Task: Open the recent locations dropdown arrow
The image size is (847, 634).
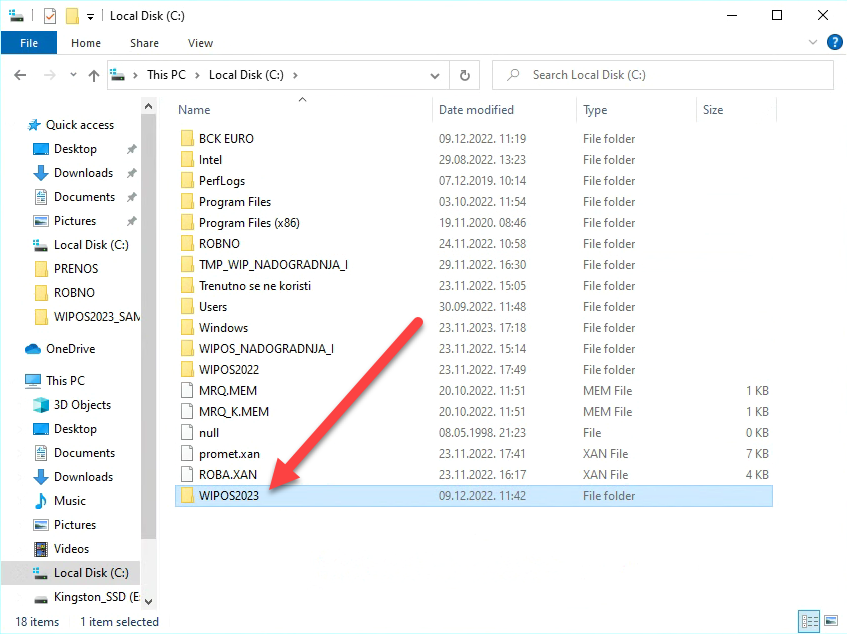Action: click(70, 75)
